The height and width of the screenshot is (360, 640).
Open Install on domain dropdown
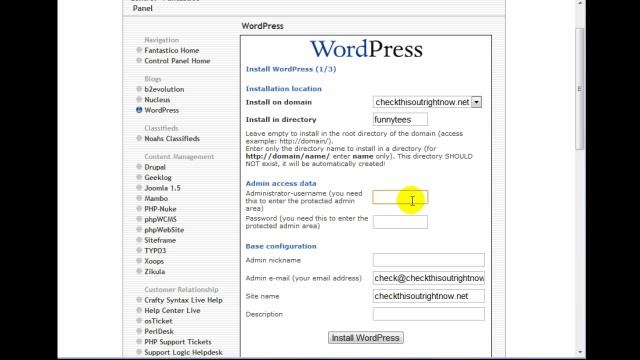[x=427, y=102]
